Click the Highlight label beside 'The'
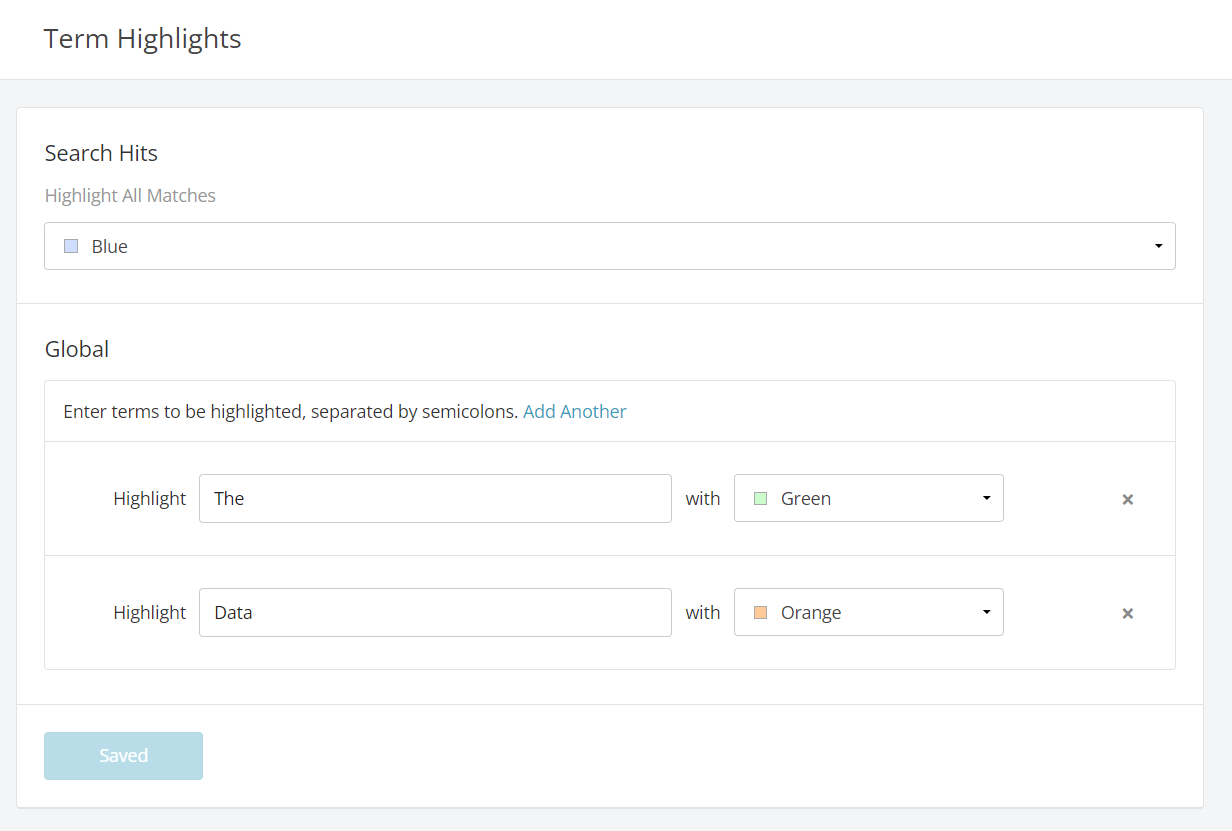 (x=150, y=498)
